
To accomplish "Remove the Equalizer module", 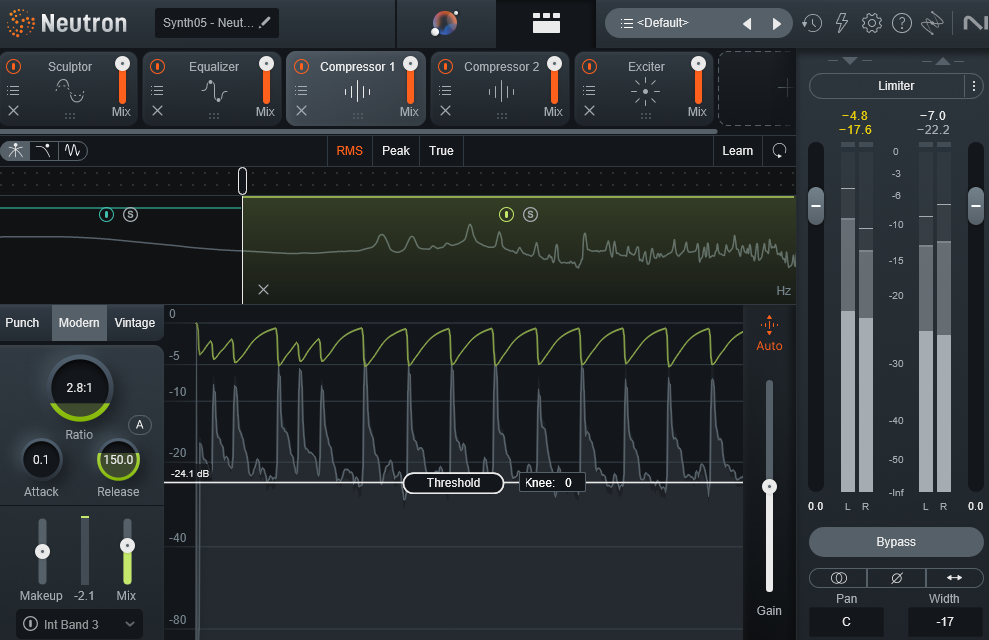I will pos(157,110).
